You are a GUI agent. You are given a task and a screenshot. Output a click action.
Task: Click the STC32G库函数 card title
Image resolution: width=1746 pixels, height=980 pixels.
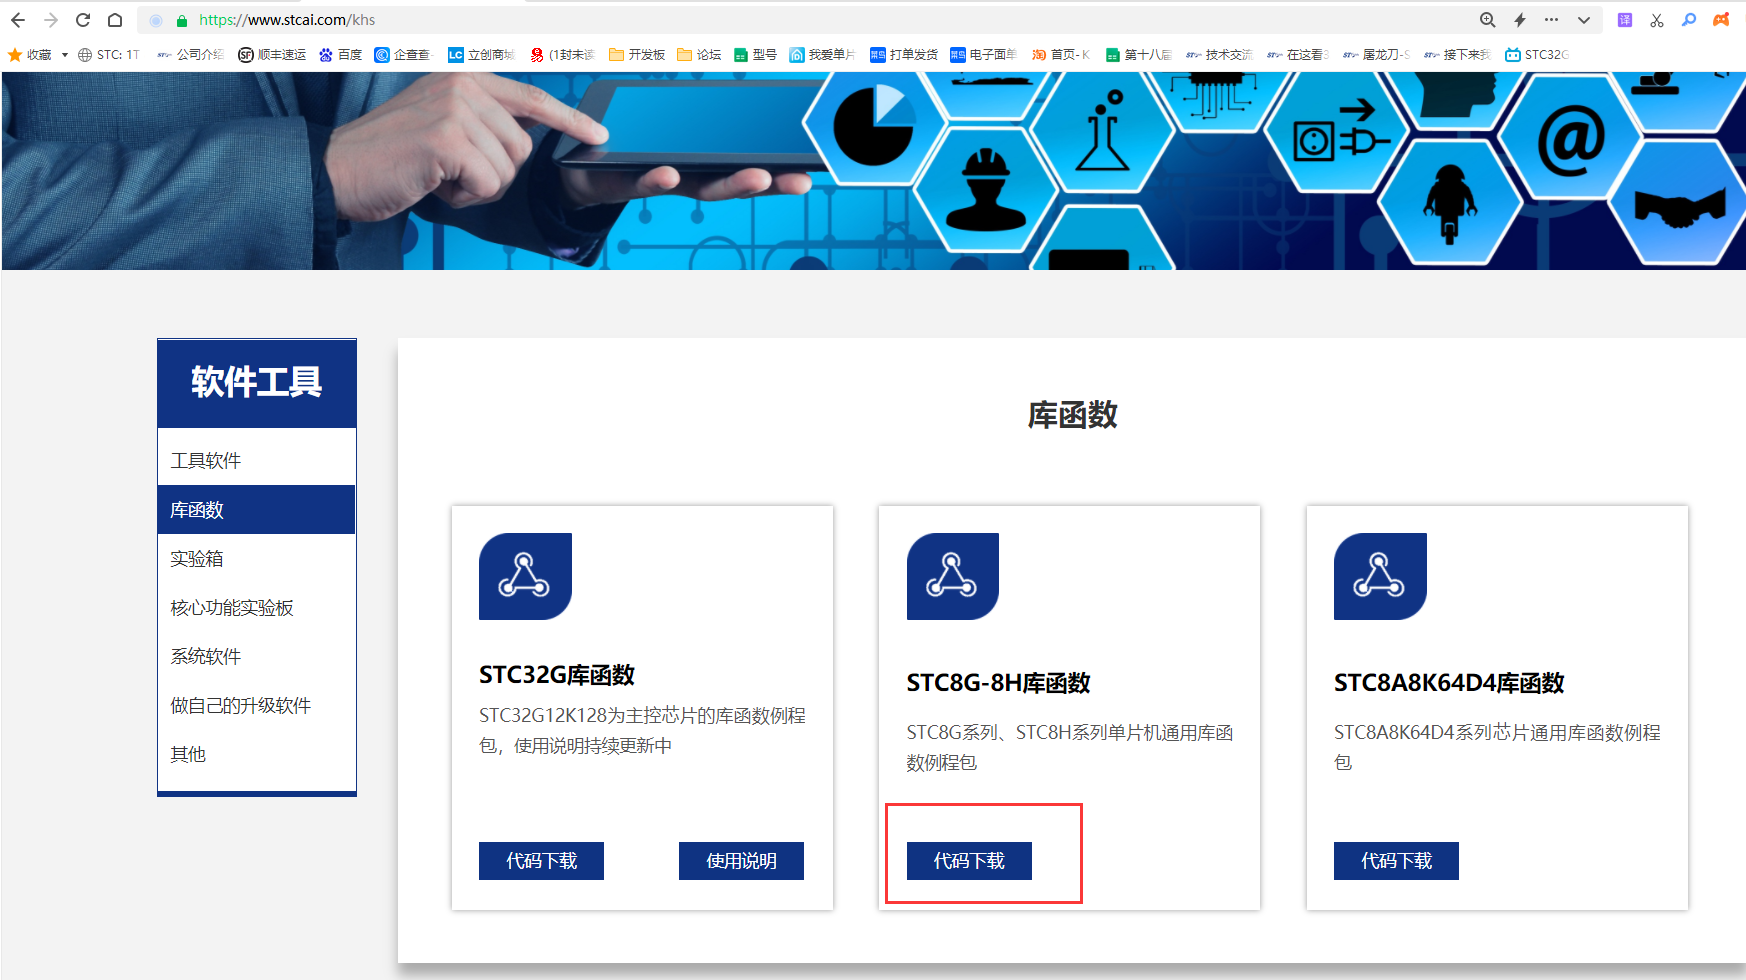pos(557,675)
